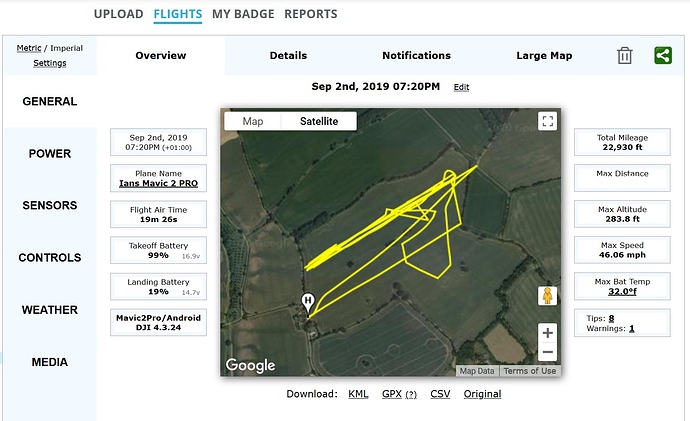Switch map to Map view
The height and width of the screenshot is (421, 690).
(x=253, y=121)
